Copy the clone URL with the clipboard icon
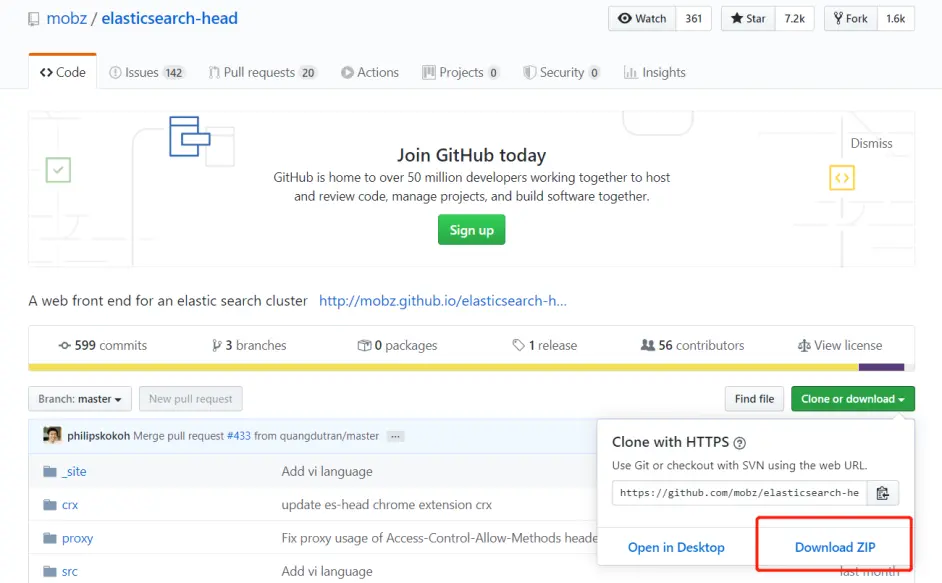 pos(883,493)
